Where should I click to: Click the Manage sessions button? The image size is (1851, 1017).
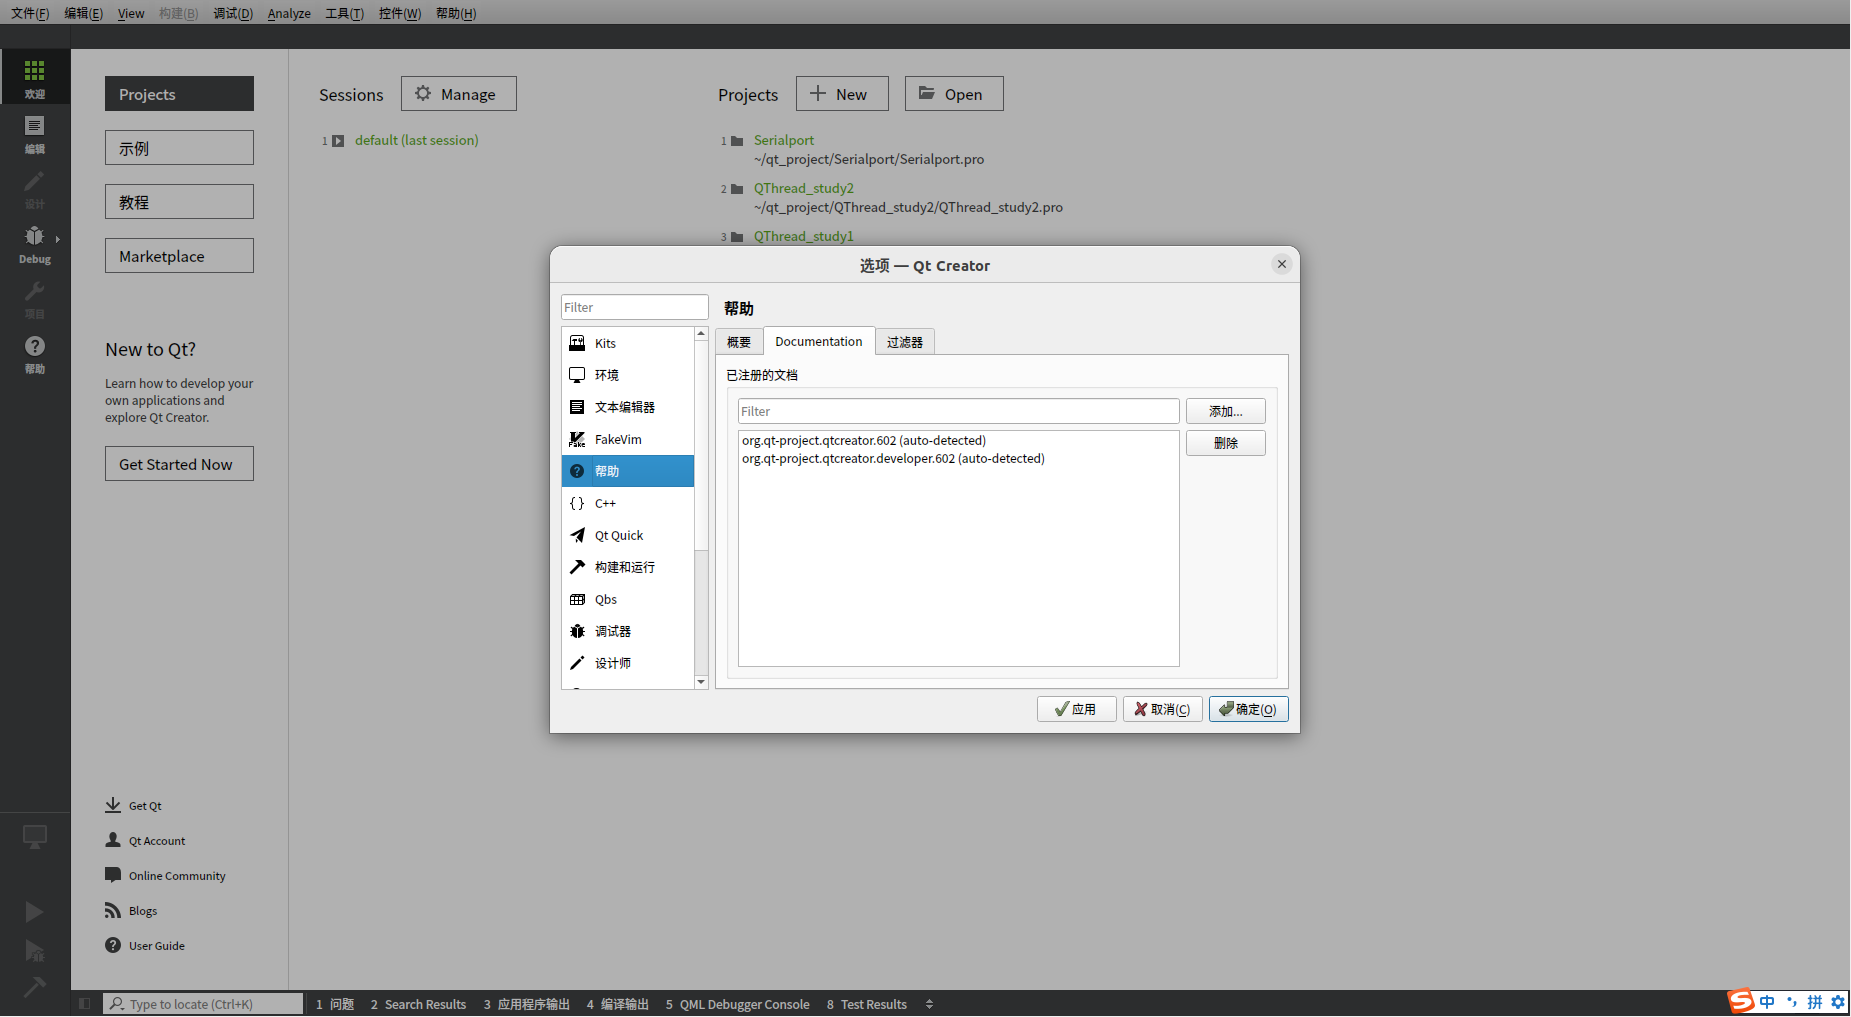click(x=459, y=94)
